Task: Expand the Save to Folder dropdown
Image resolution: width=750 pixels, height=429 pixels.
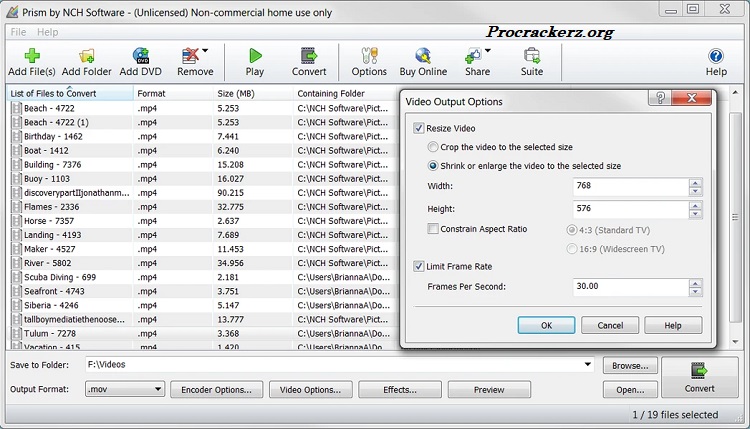Action: (x=587, y=365)
